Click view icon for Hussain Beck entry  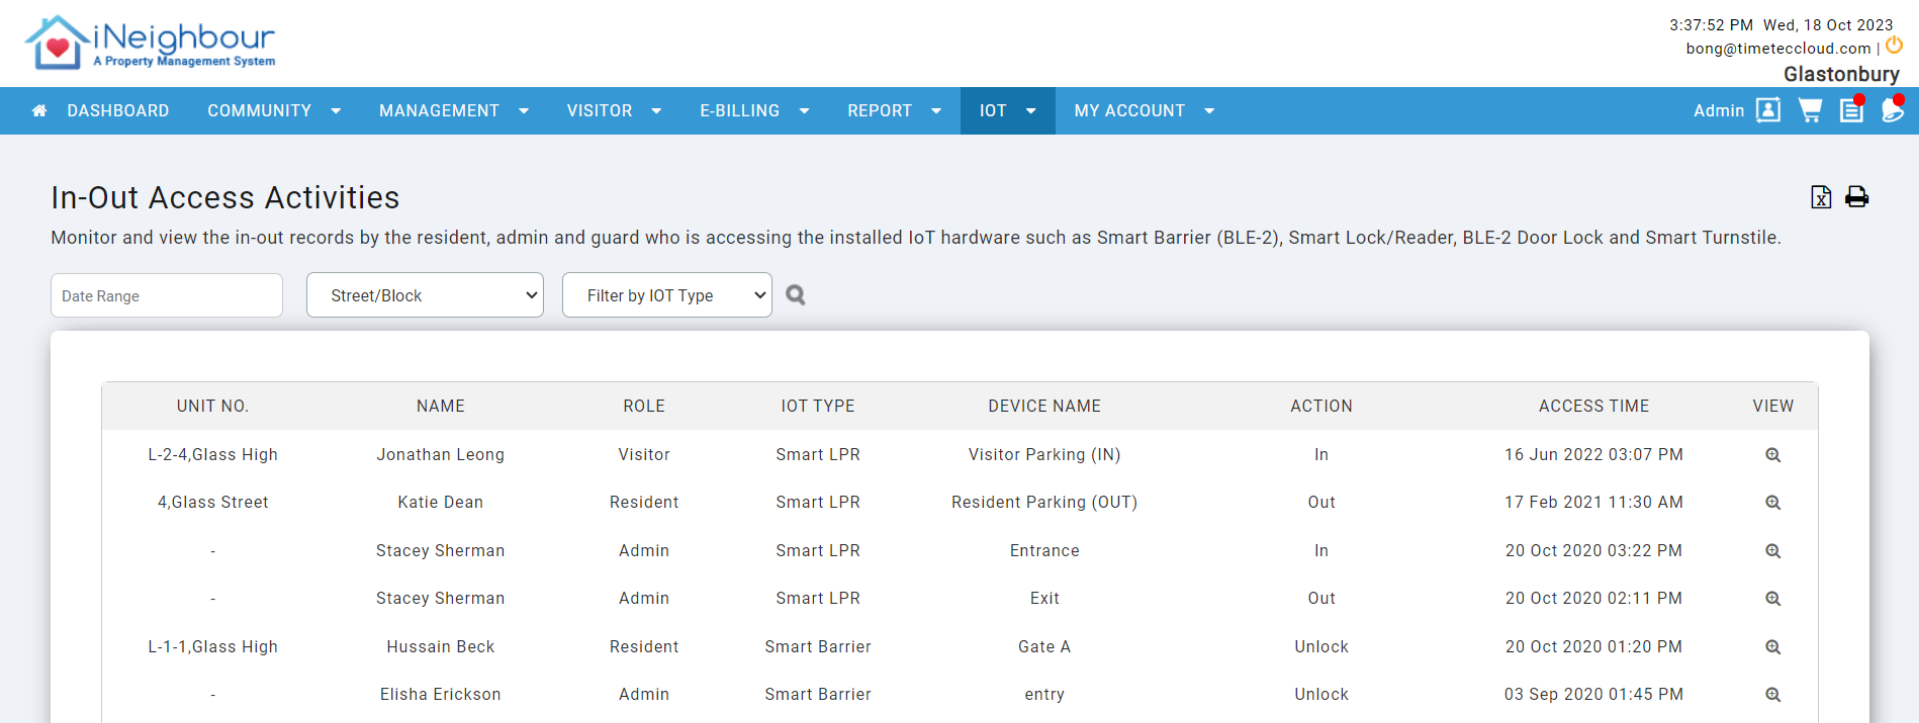1772,647
